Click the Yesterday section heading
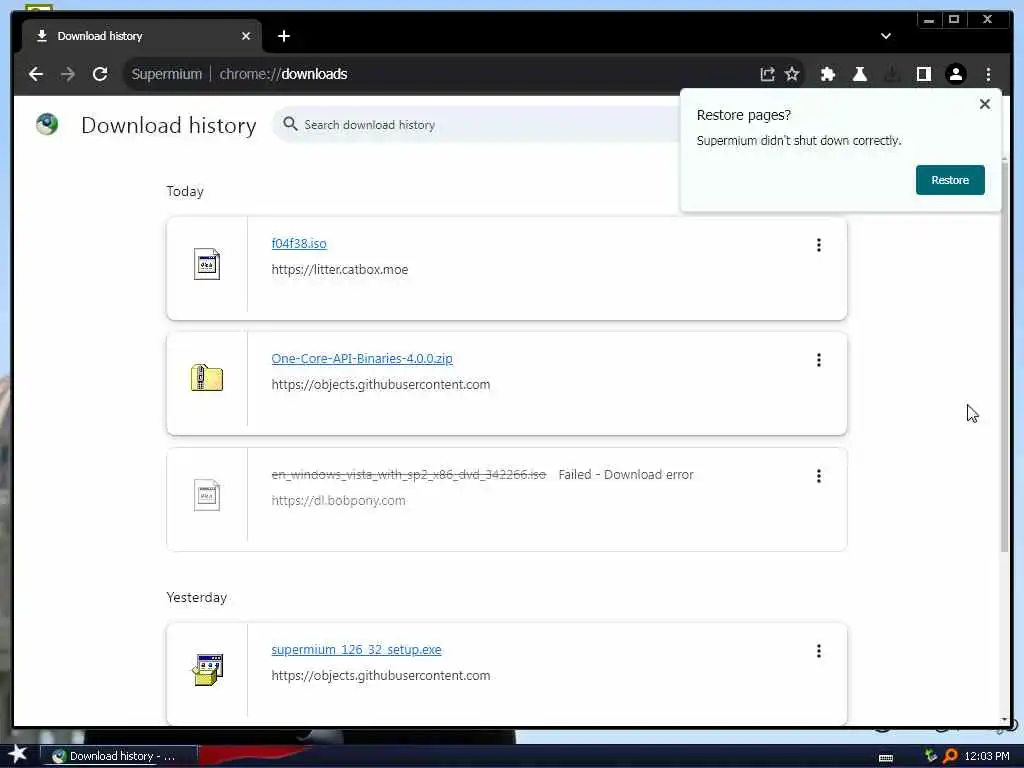This screenshot has width=1024, height=768. (x=197, y=598)
